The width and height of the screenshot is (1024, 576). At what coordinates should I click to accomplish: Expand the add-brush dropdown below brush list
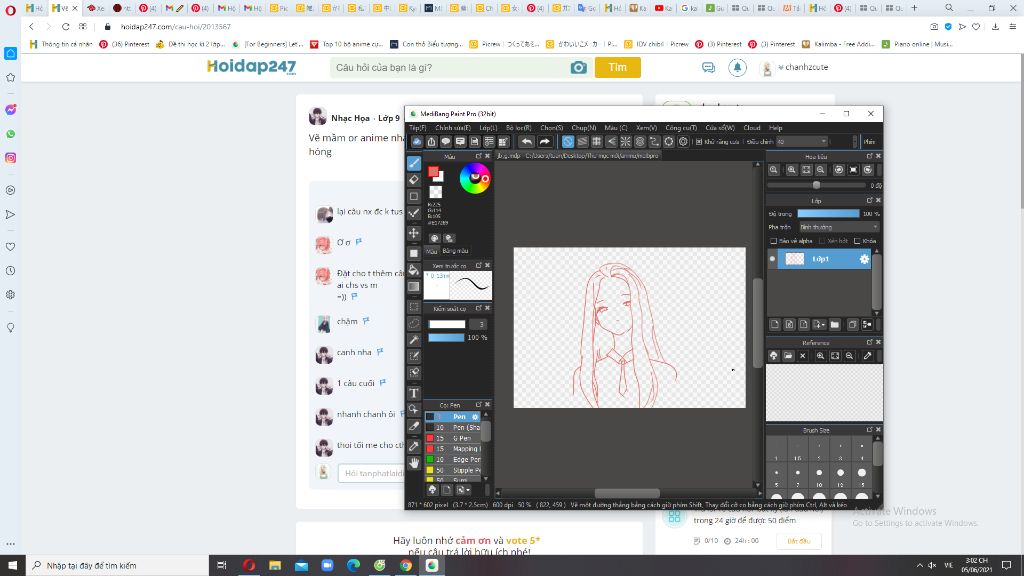point(463,490)
